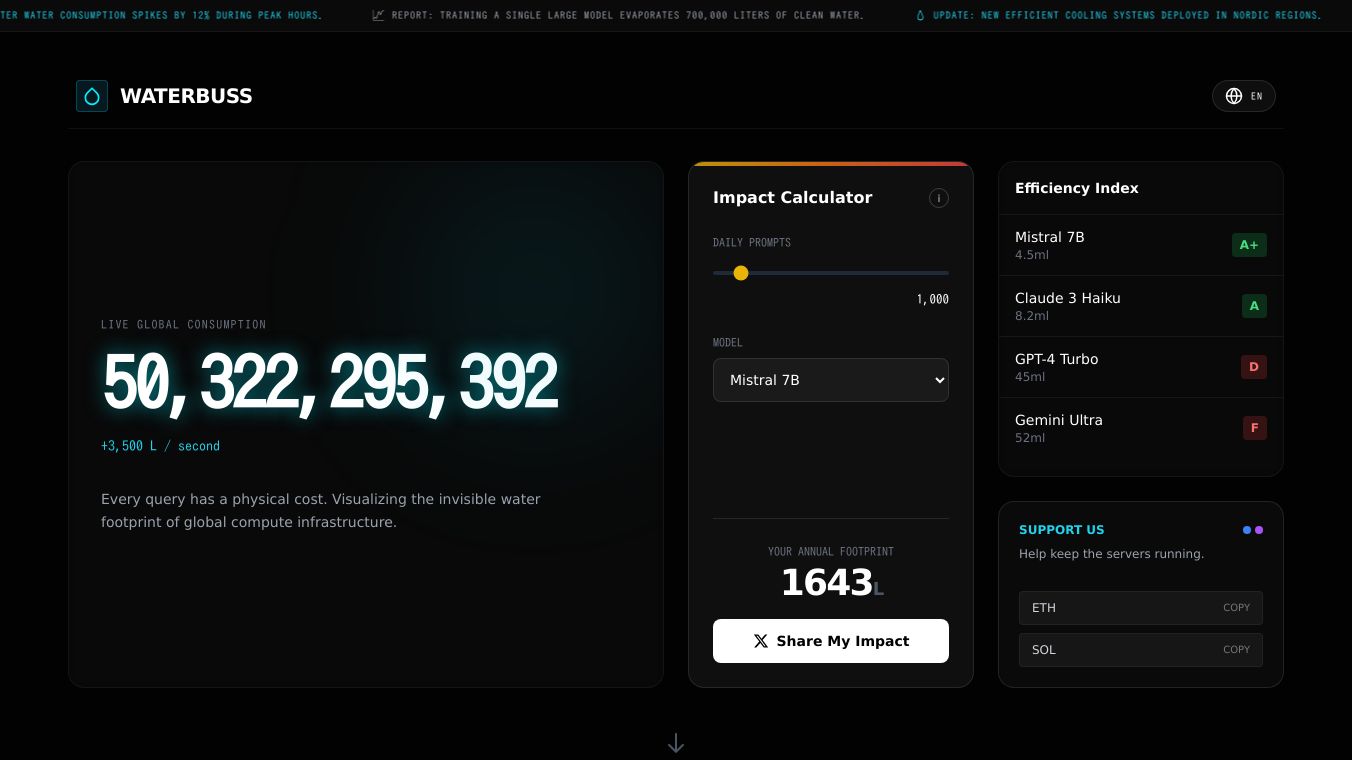Open the language globe icon
Screen dimensions: 1352x760
1234,96
